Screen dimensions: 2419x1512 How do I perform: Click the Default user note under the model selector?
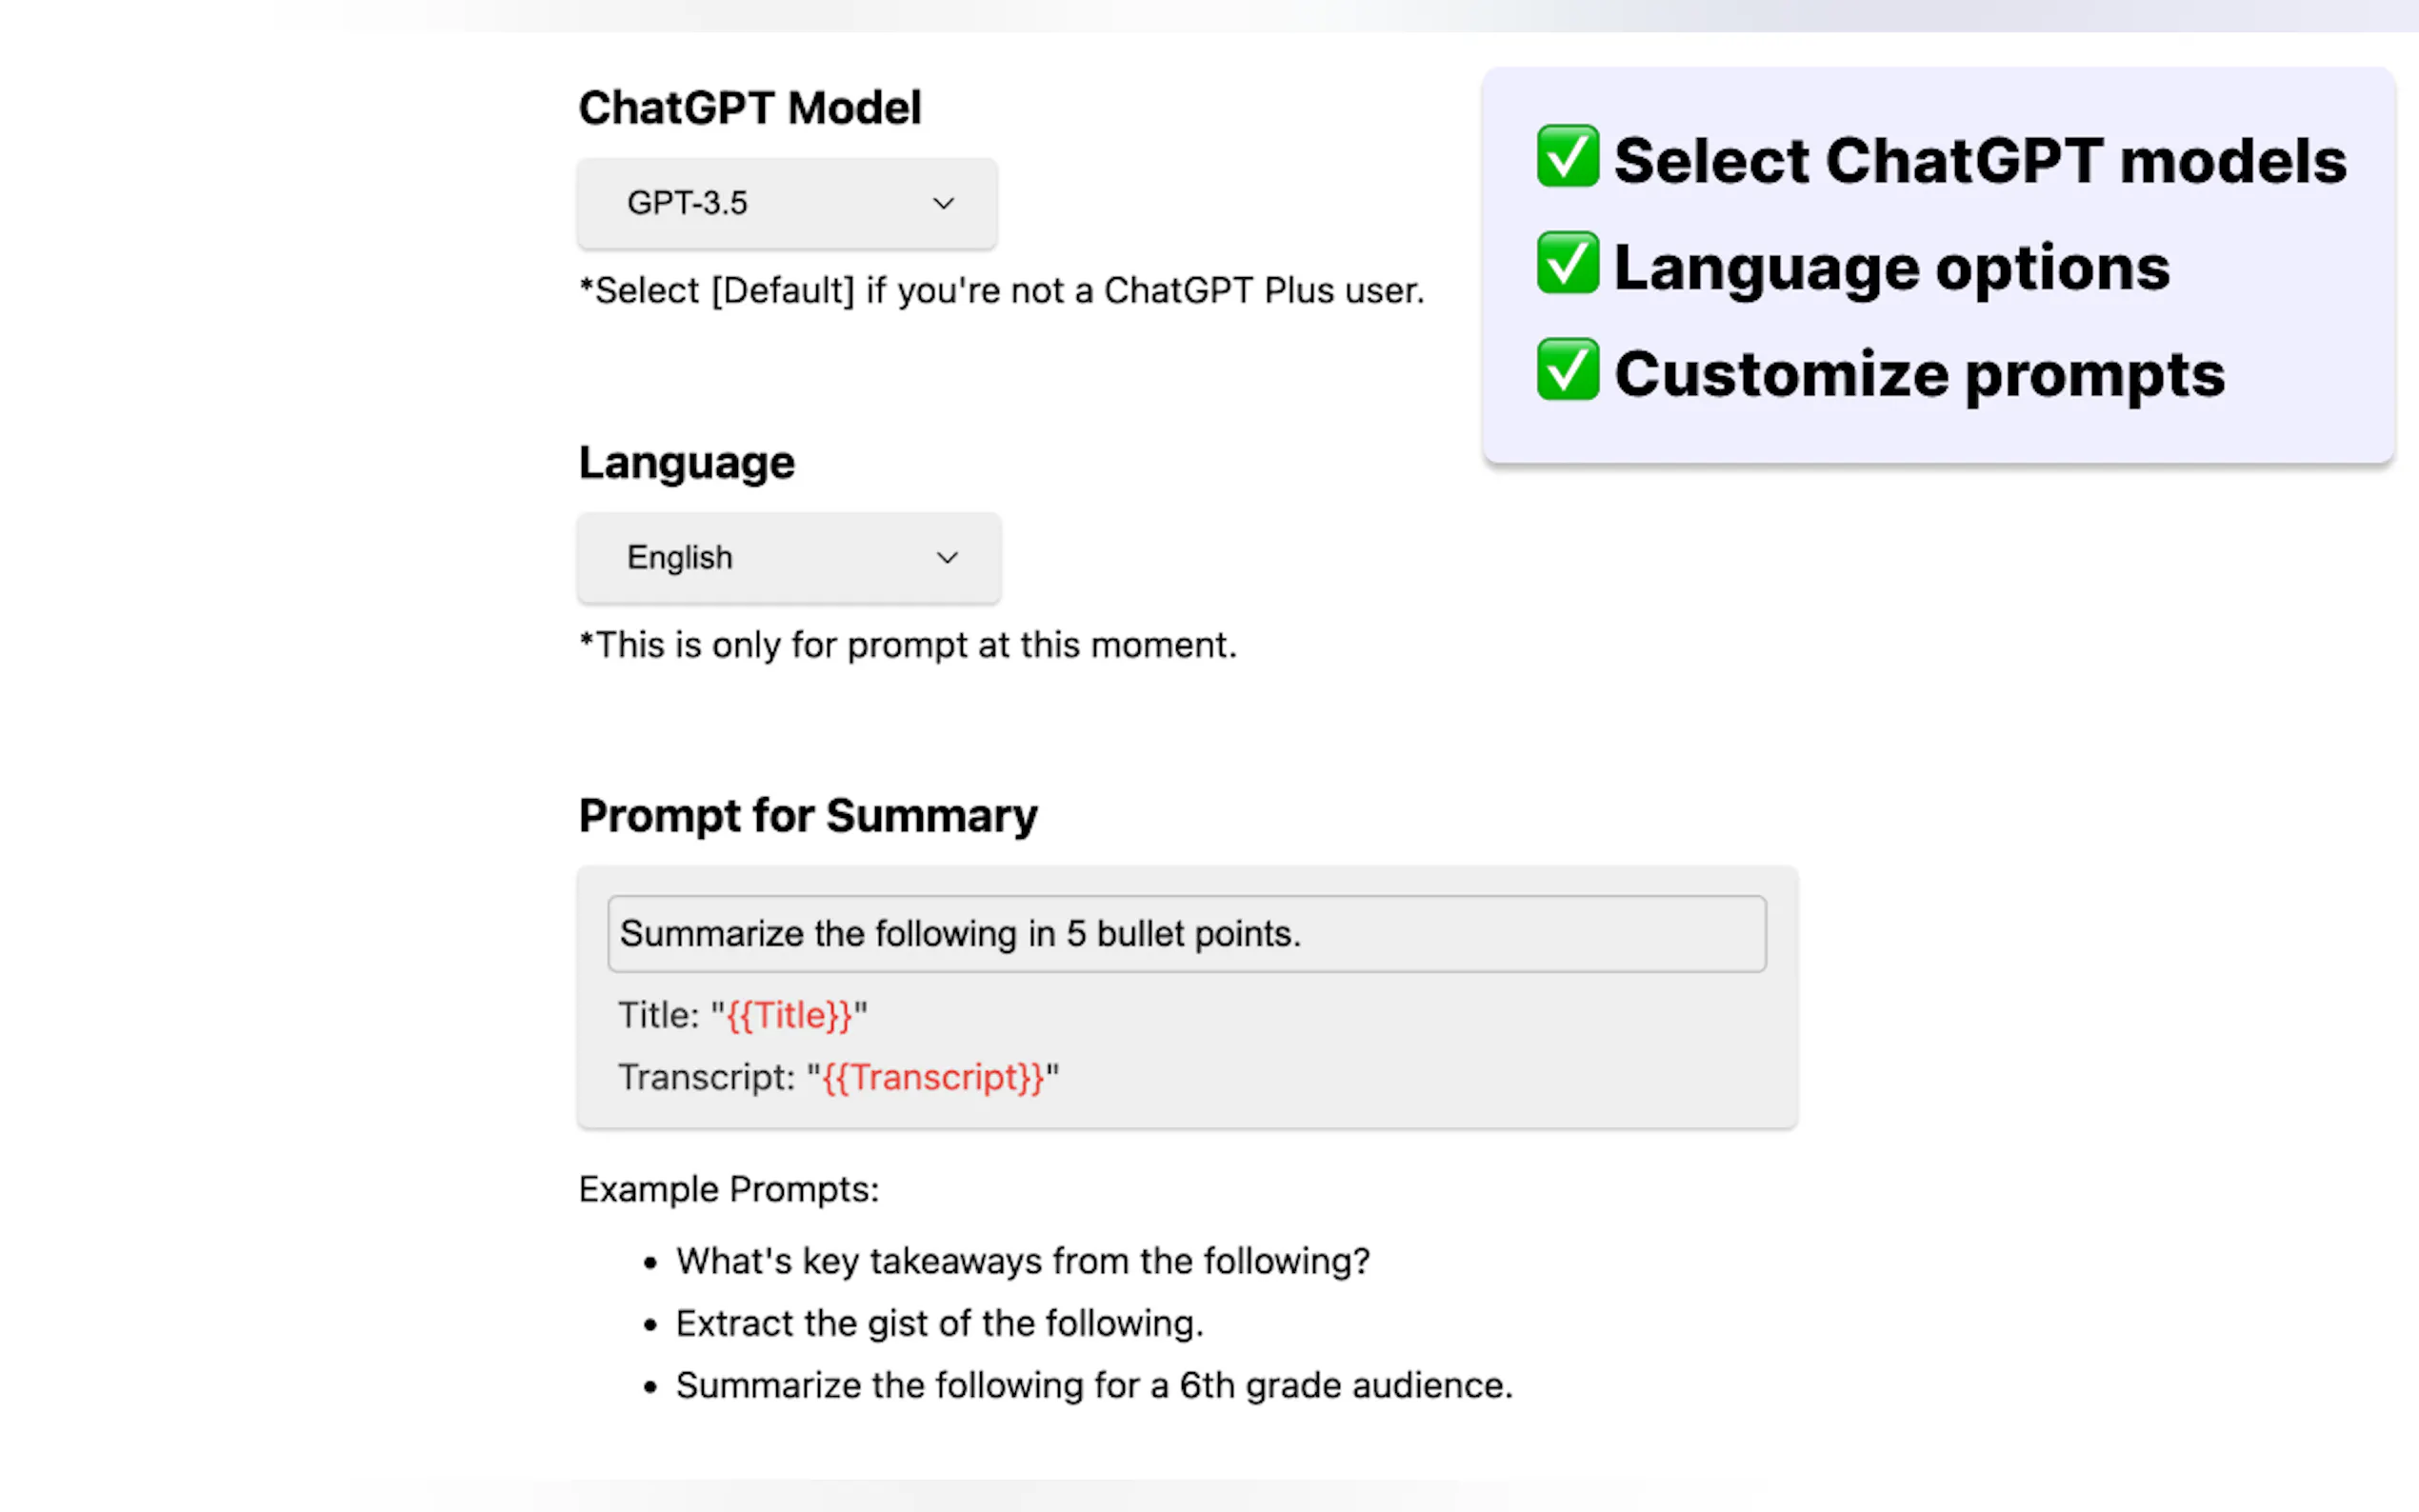(1001, 290)
